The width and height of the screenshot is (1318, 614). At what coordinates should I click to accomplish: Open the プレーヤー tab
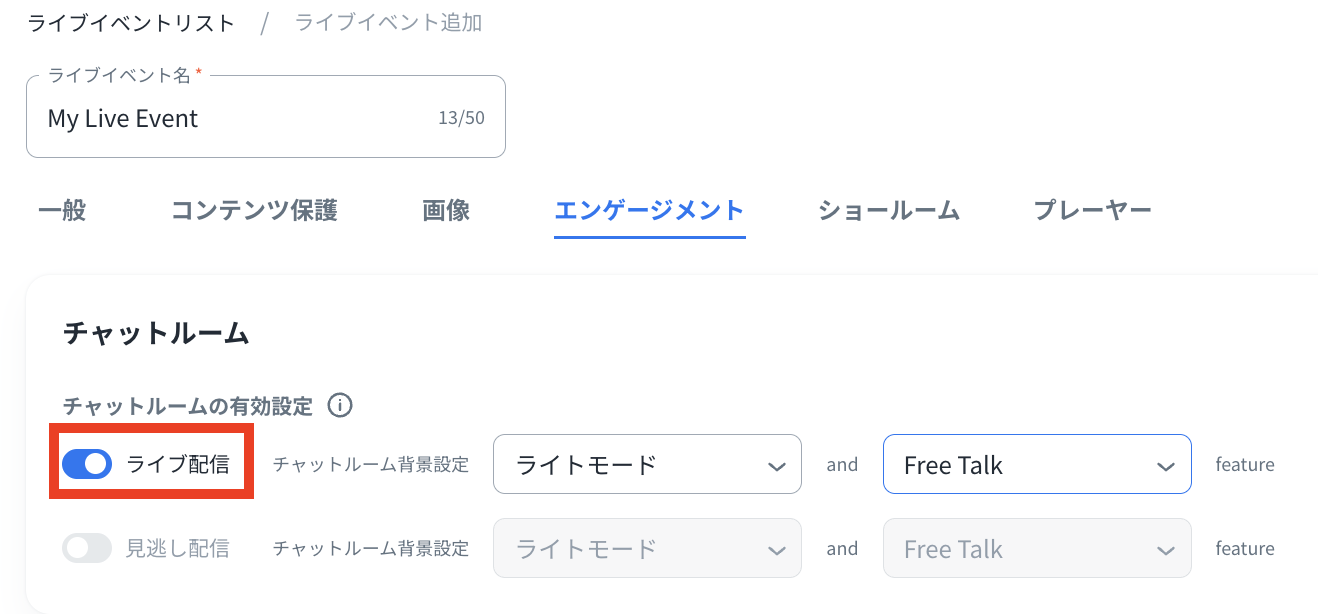pos(1092,210)
